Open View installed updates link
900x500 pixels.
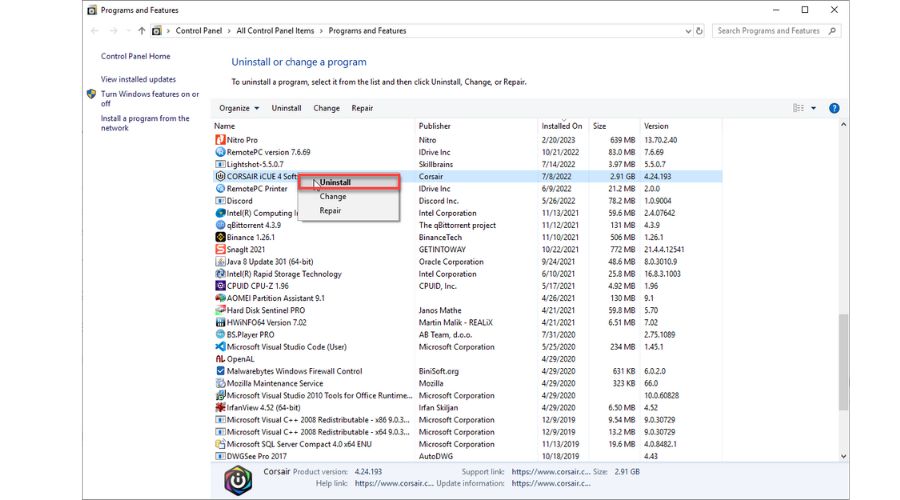tap(138, 79)
